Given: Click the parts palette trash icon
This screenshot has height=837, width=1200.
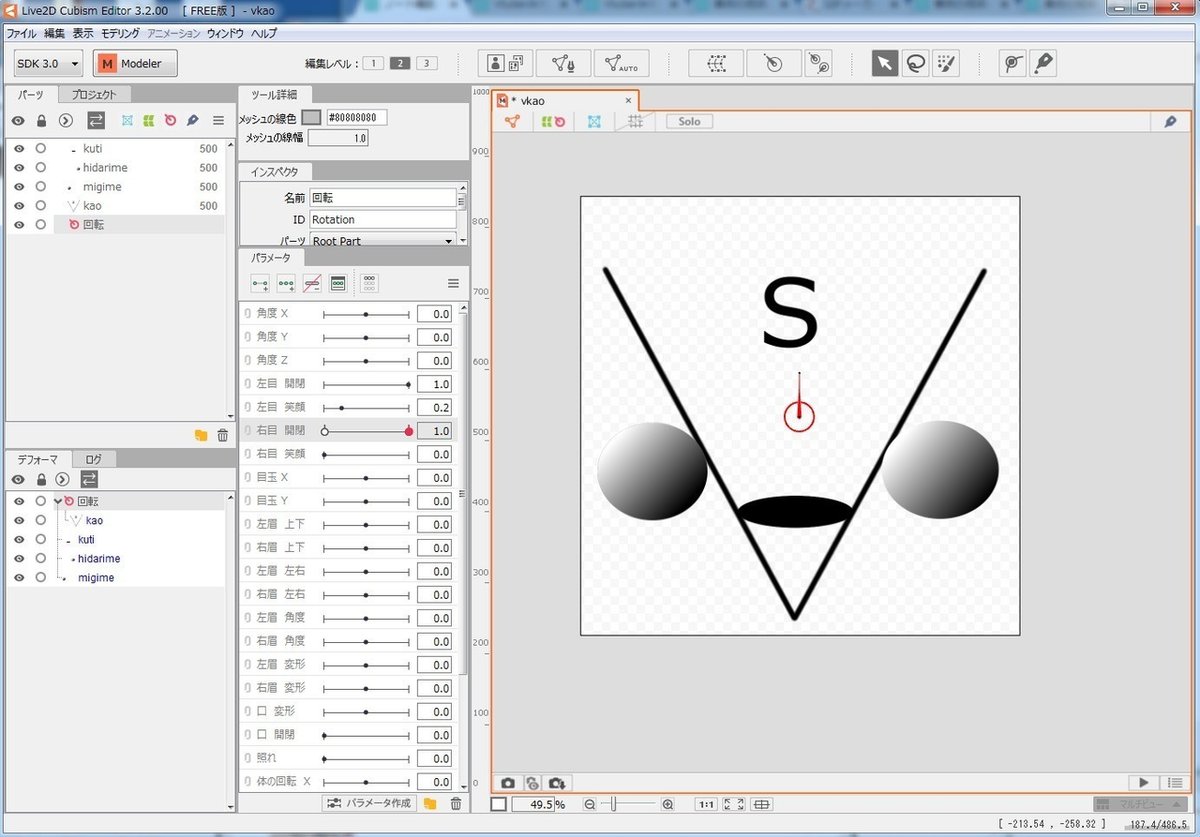Looking at the screenshot, I should coord(223,436).
